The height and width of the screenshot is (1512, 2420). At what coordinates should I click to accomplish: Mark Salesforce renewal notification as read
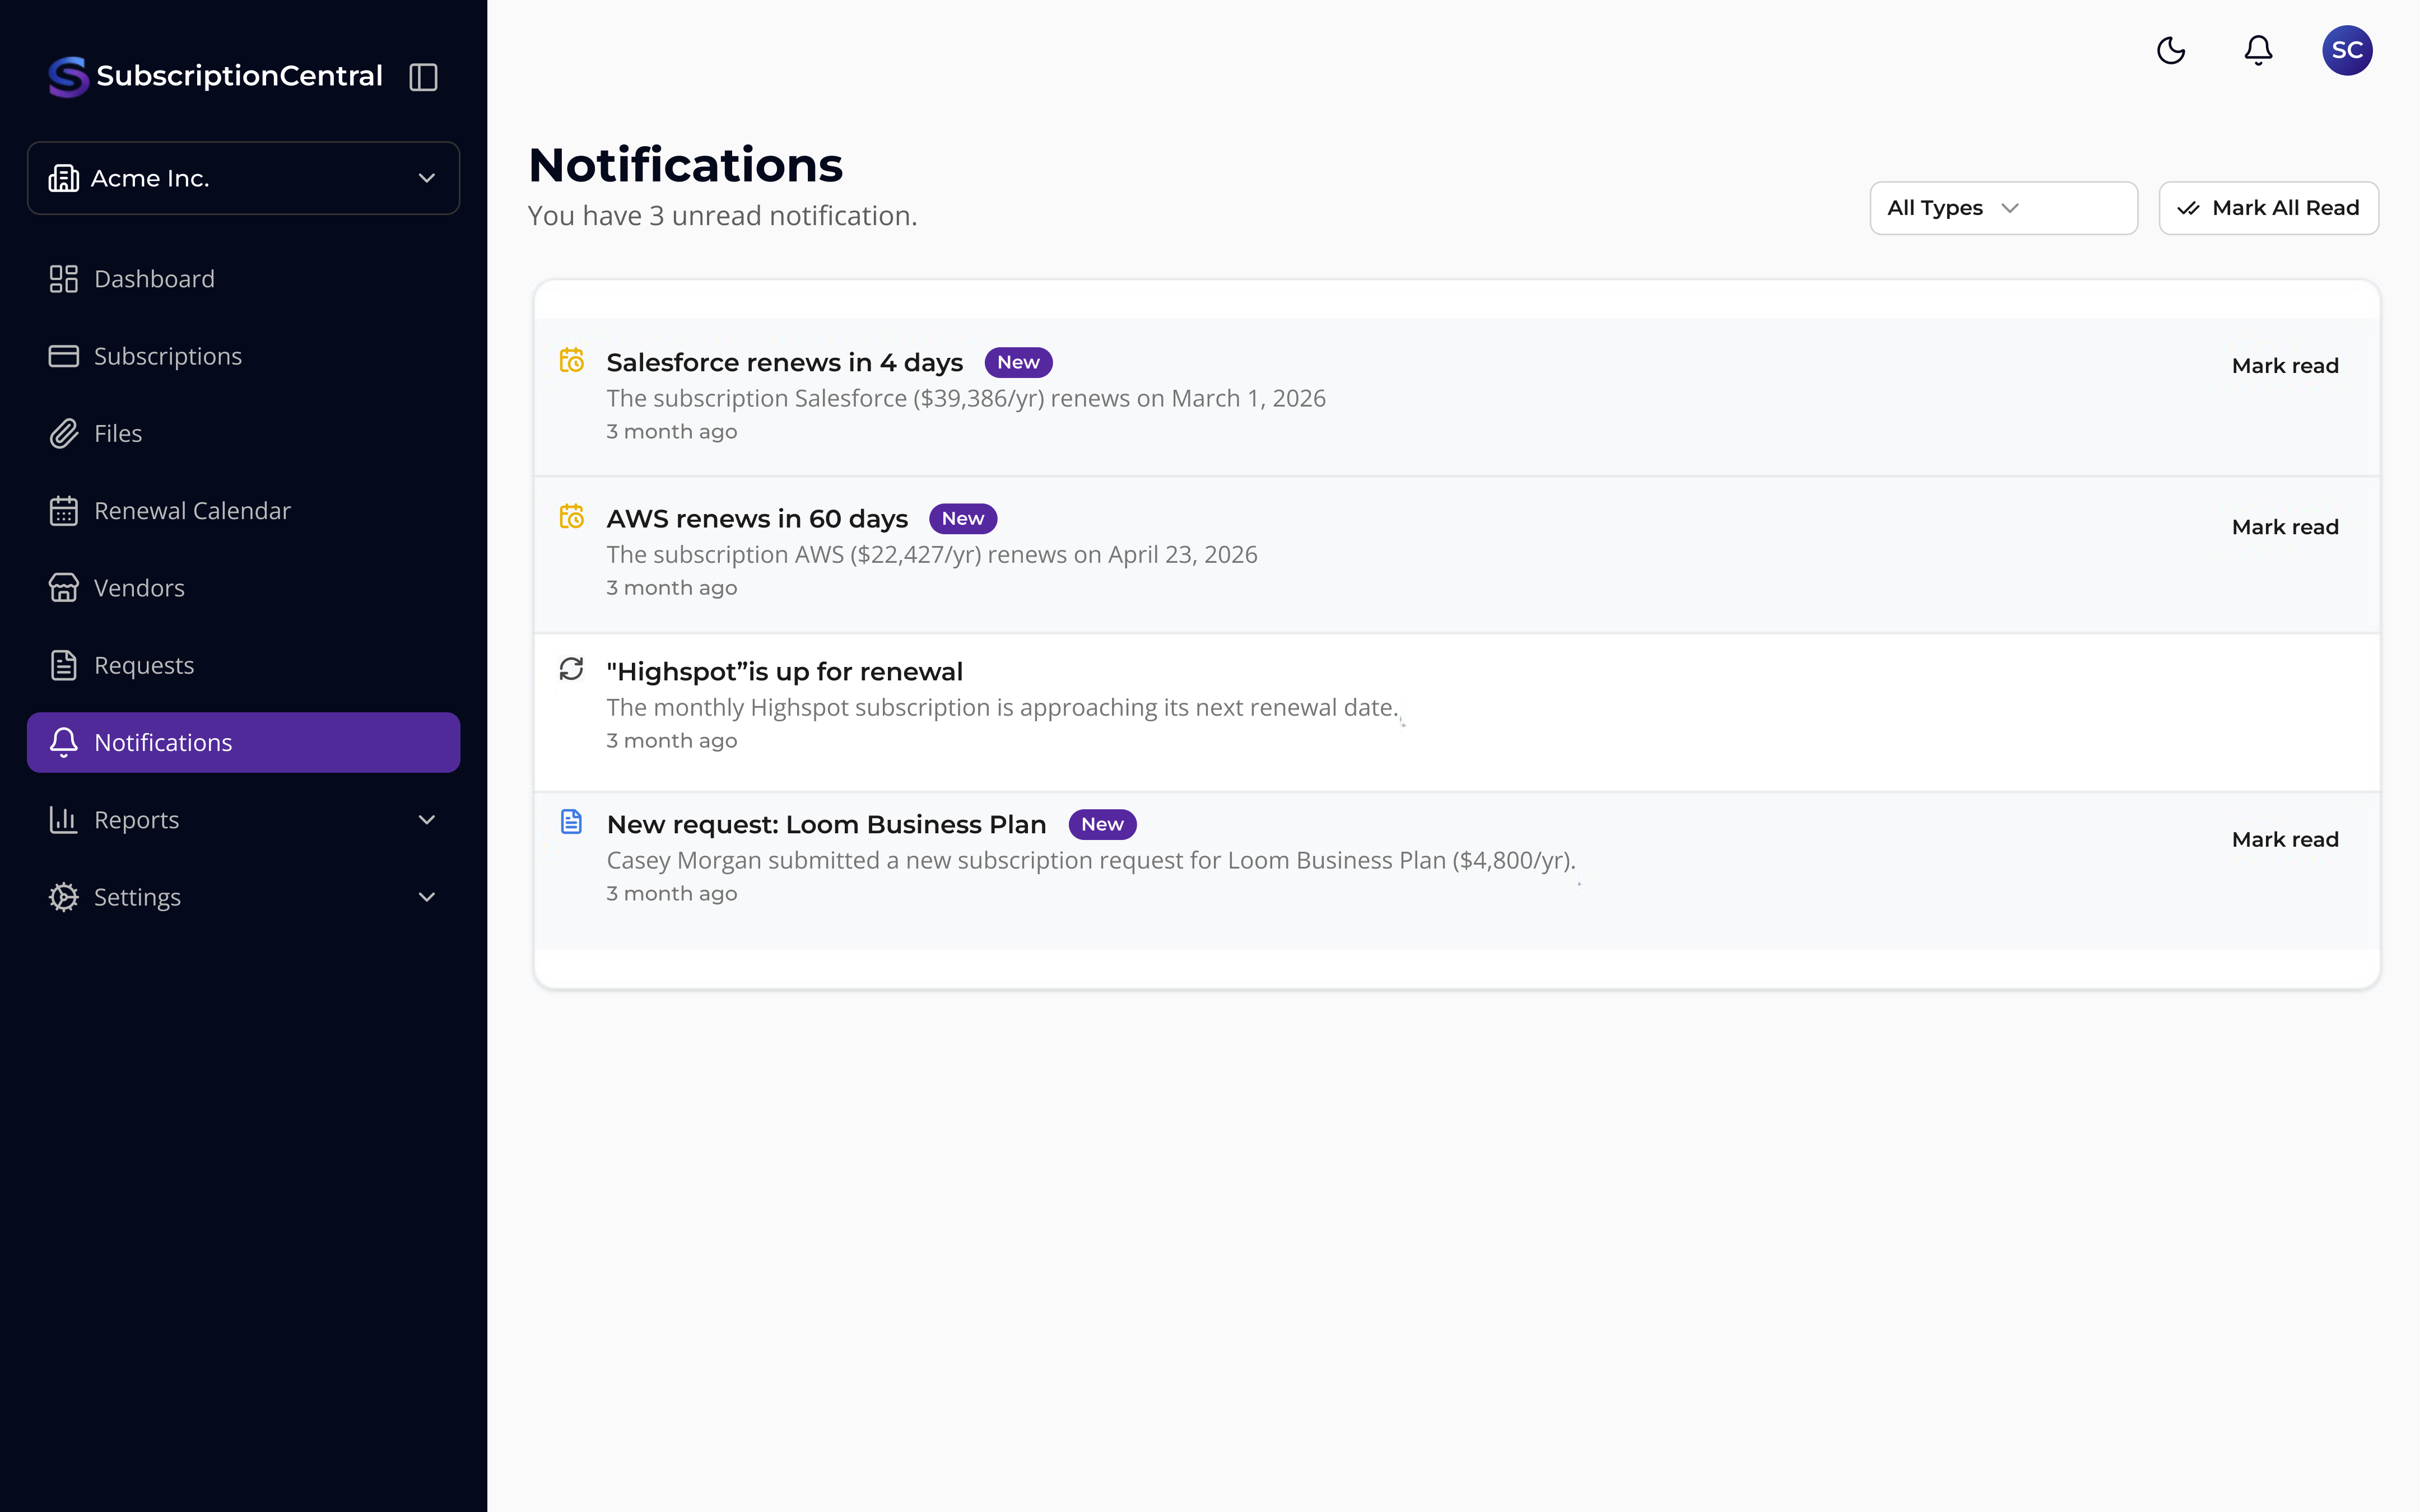coord(2285,366)
